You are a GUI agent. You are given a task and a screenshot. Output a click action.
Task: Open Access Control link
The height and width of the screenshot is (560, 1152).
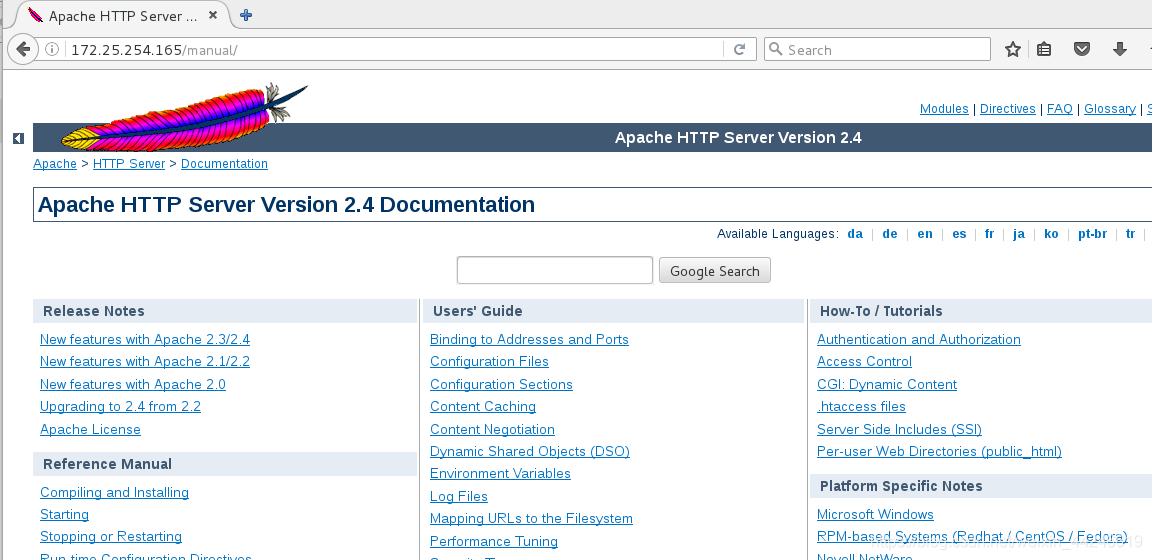coord(864,362)
